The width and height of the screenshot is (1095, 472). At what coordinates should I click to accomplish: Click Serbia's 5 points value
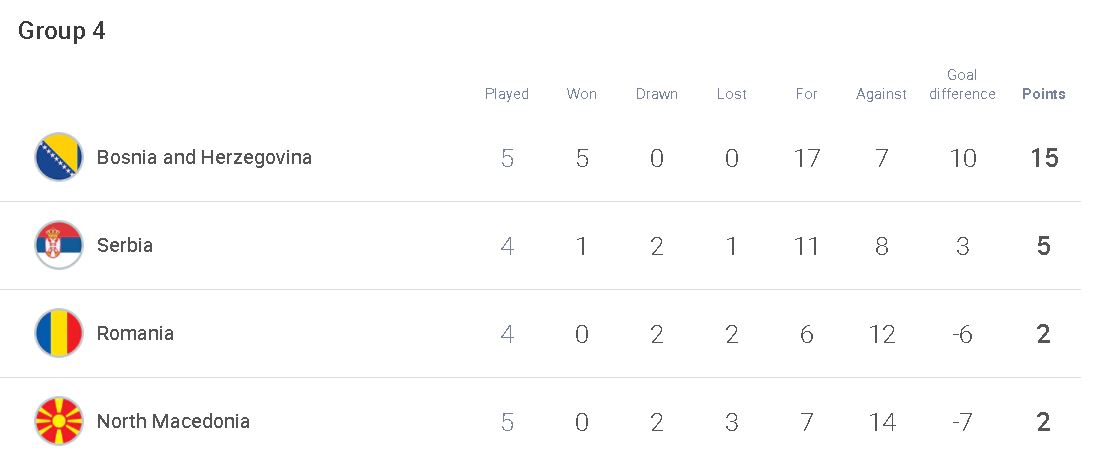click(x=1044, y=246)
